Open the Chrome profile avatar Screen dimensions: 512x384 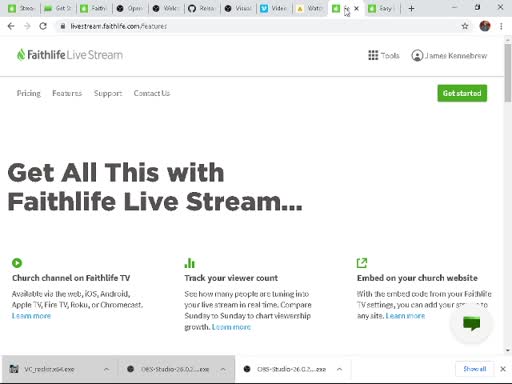coord(485,26)
